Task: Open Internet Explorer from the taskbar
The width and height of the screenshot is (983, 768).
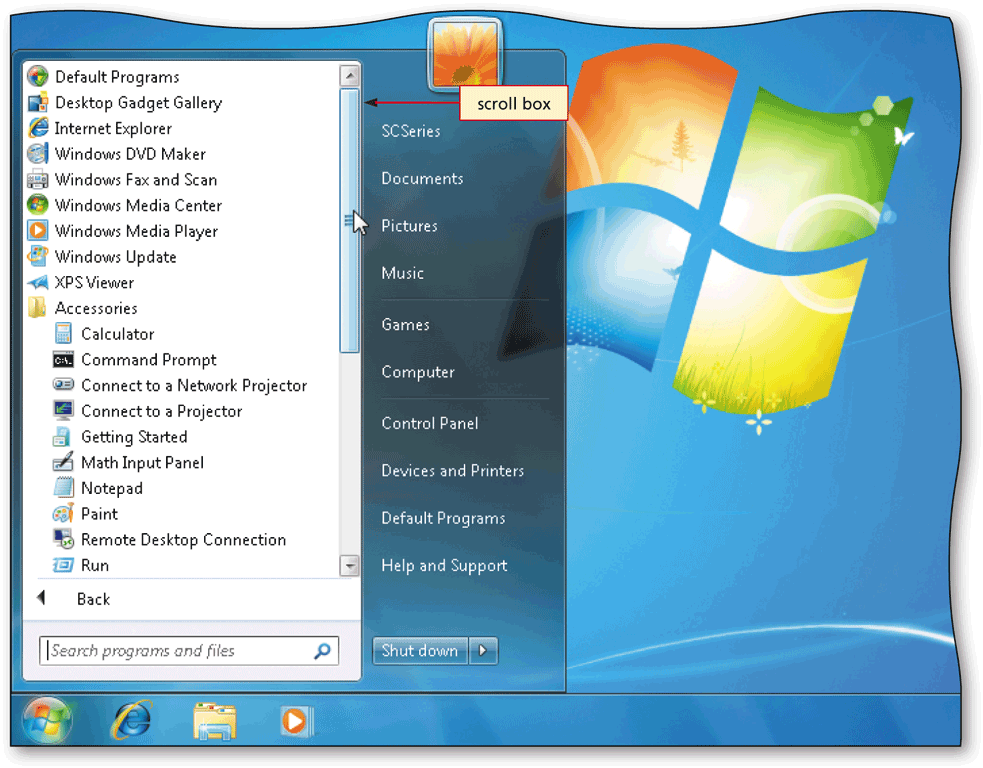Action: tap(132, 720)
